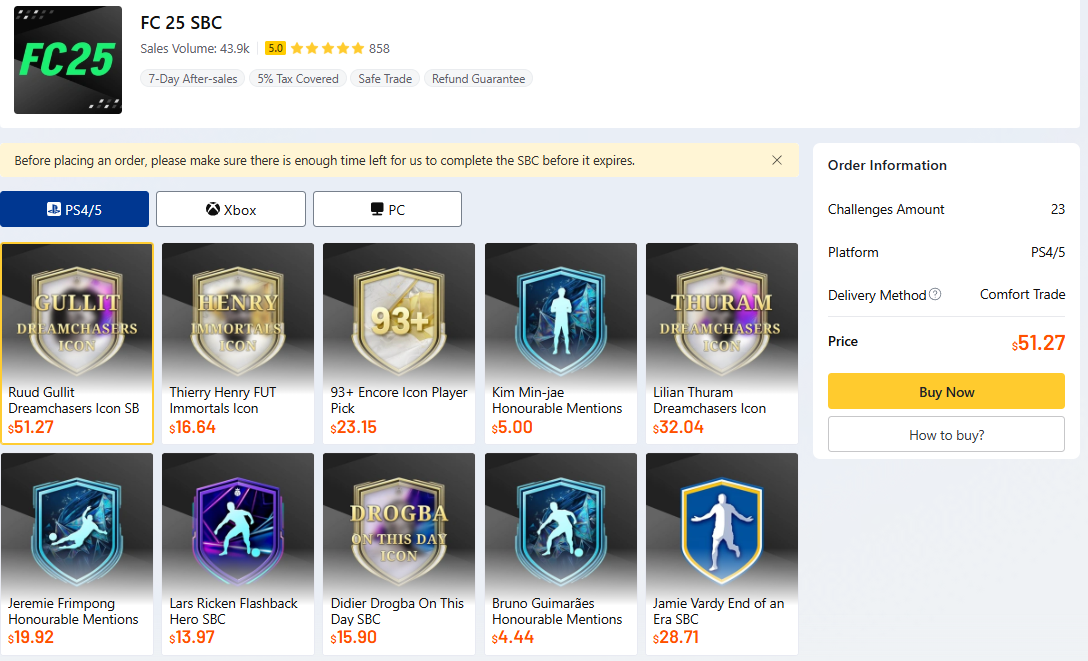Click Jamie Vardy End of an Era title
The height and width of the screenshot is (661, 1088).
pos(718,611)
